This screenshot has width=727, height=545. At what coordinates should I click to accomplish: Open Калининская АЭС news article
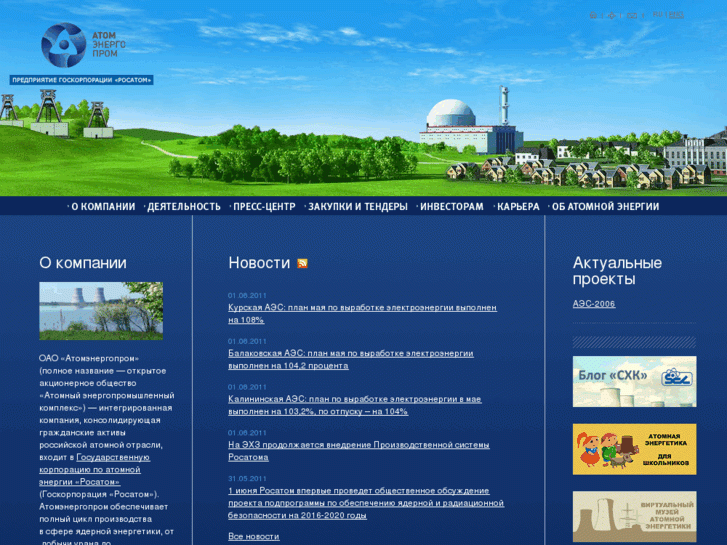click(355, 405)
